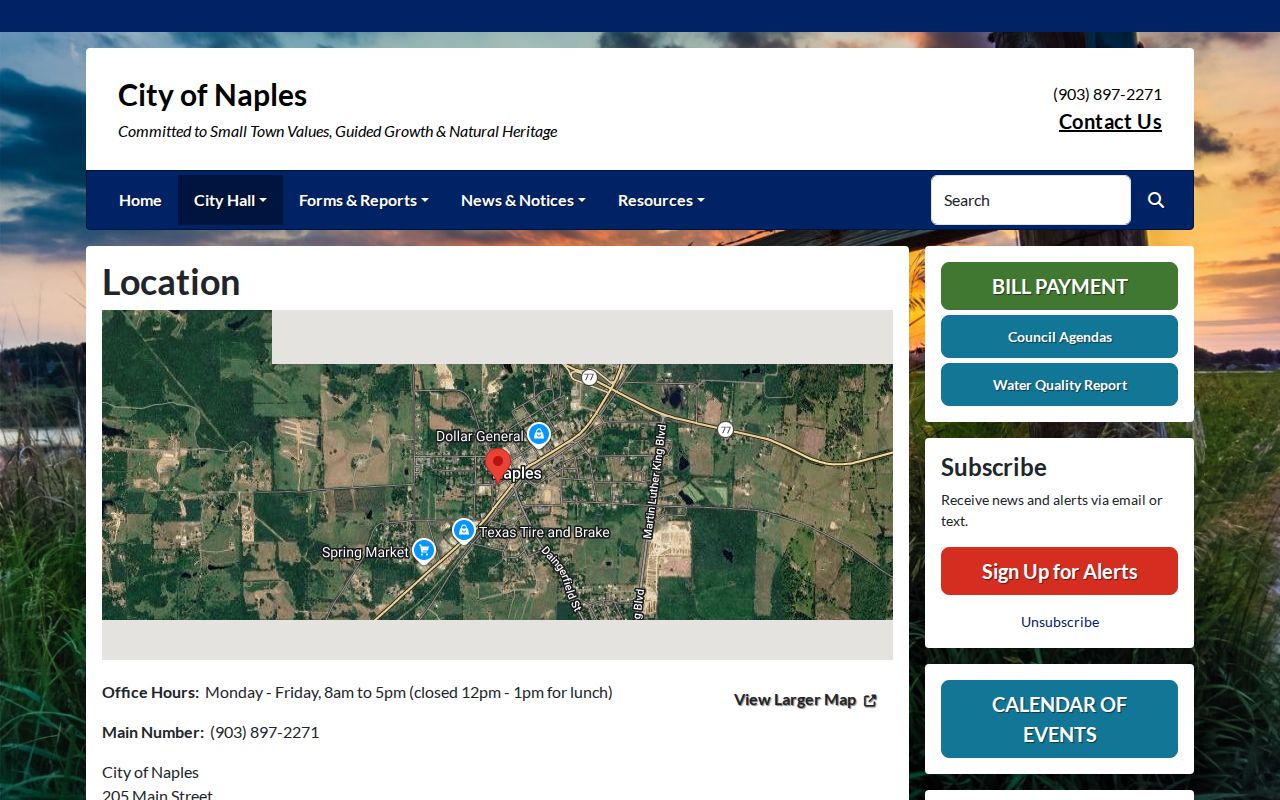Expand the Forms & Reports menu
Viewport: 1280px width, 800px height.
364,200
